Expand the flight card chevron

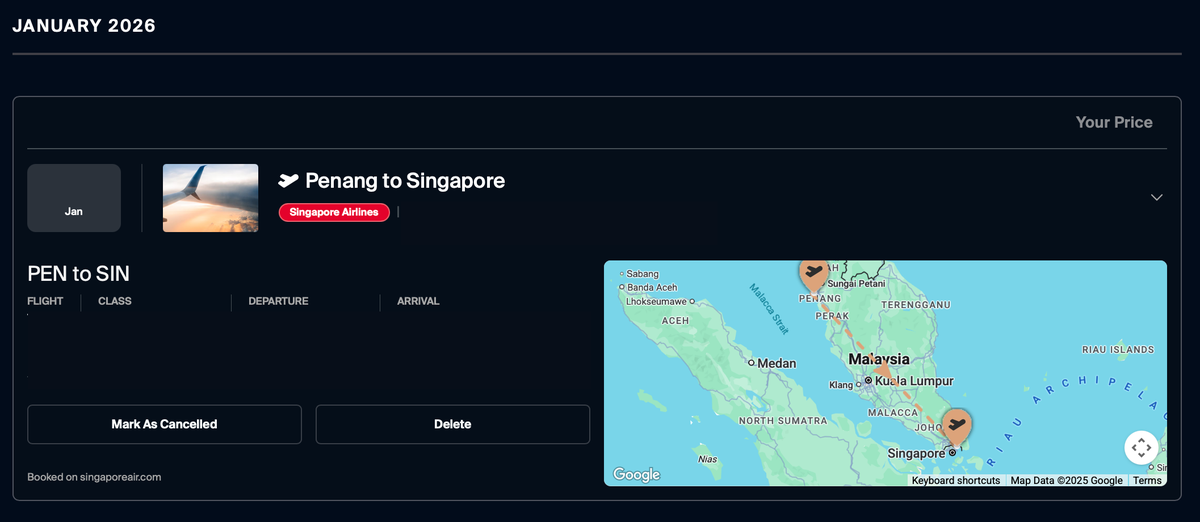tap(1157, 197)
